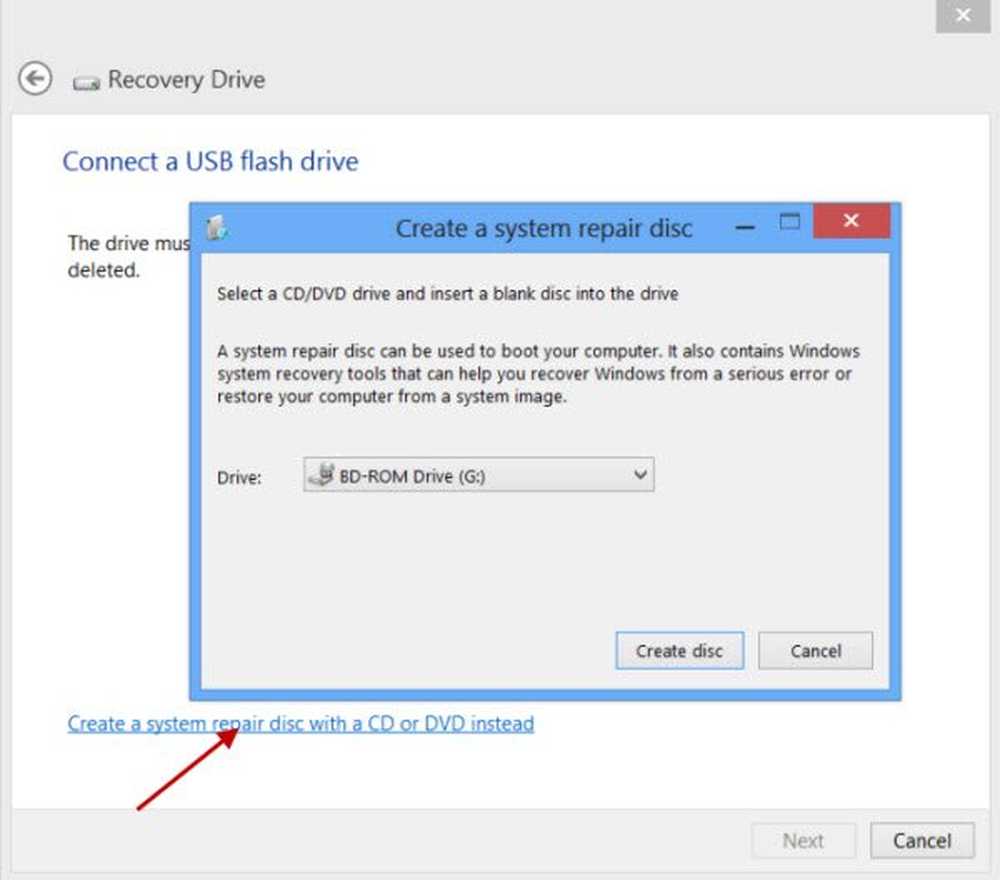Click the Select a CD/DVD drive instruction text

click(x=448, y=294)
